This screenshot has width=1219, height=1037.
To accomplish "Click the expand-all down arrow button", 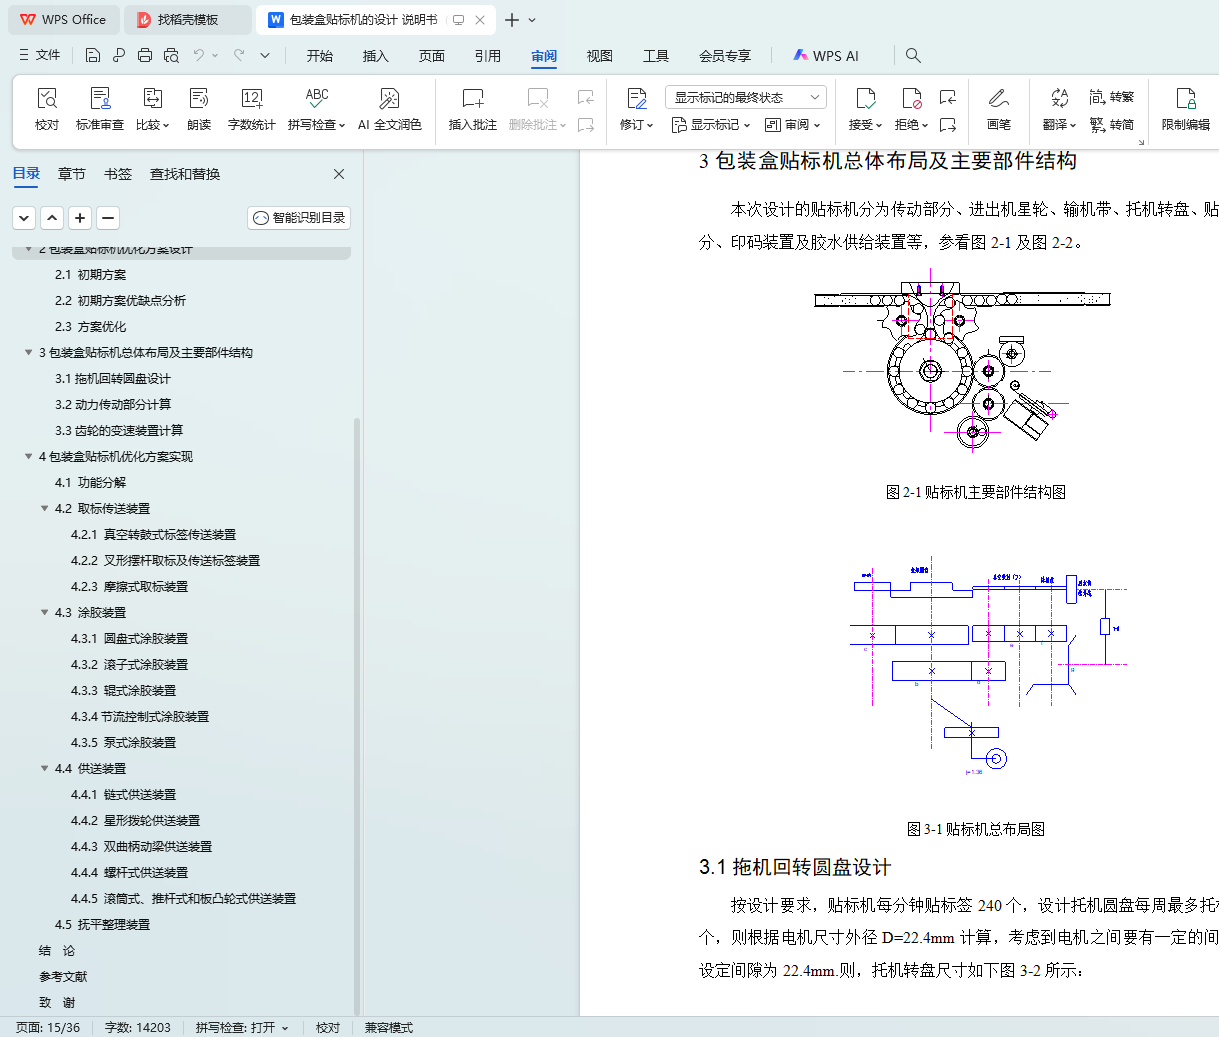I will coord(24,218).
